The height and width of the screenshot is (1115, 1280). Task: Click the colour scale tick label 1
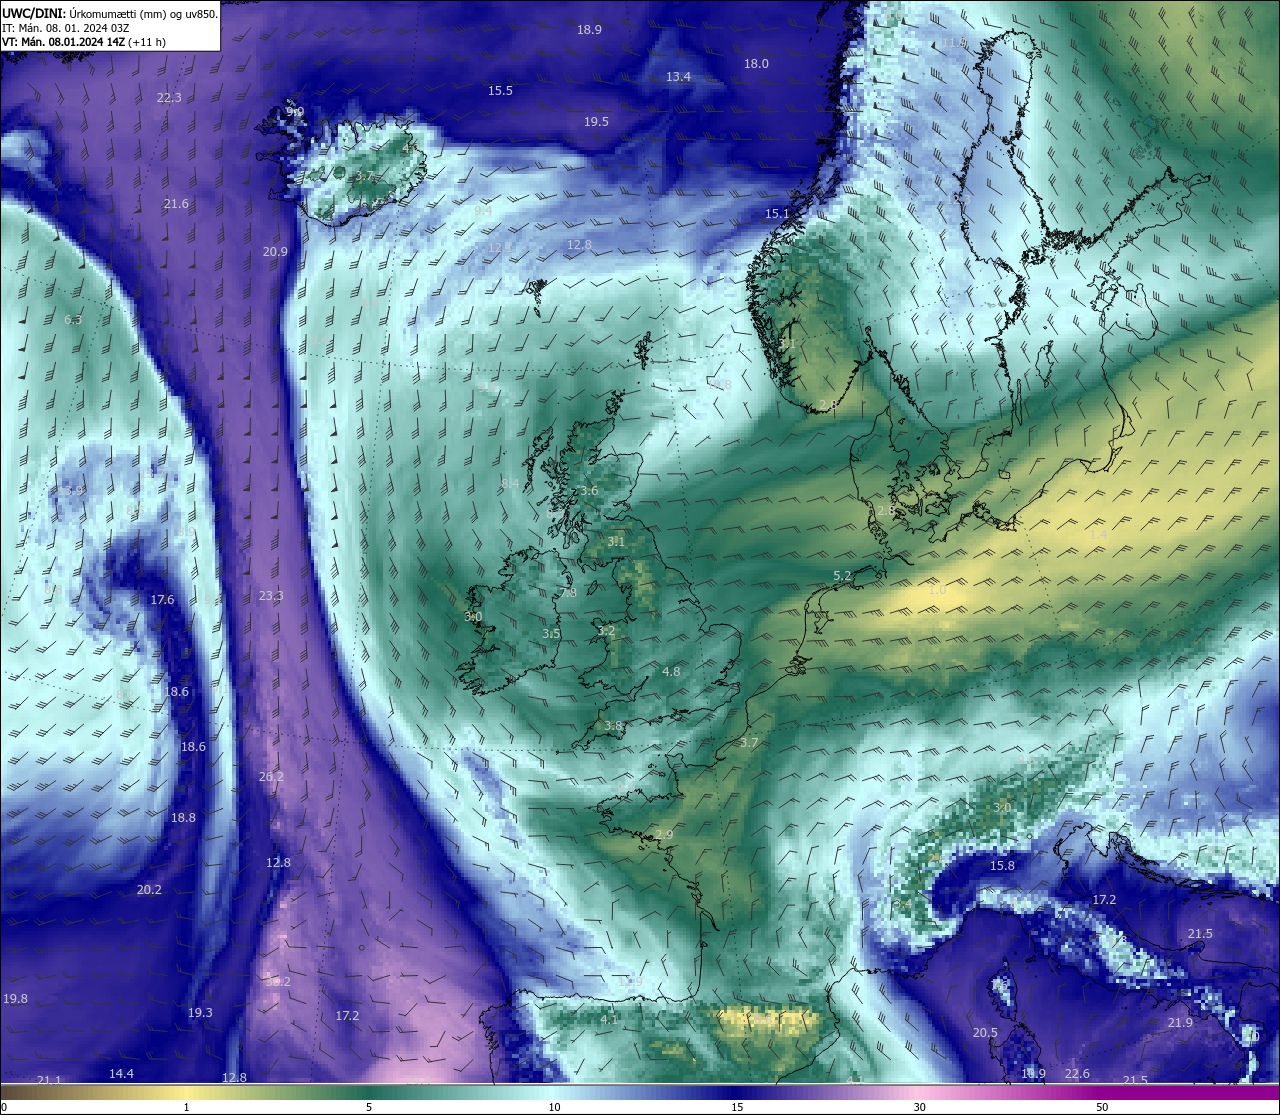(x=186, y=1107)
